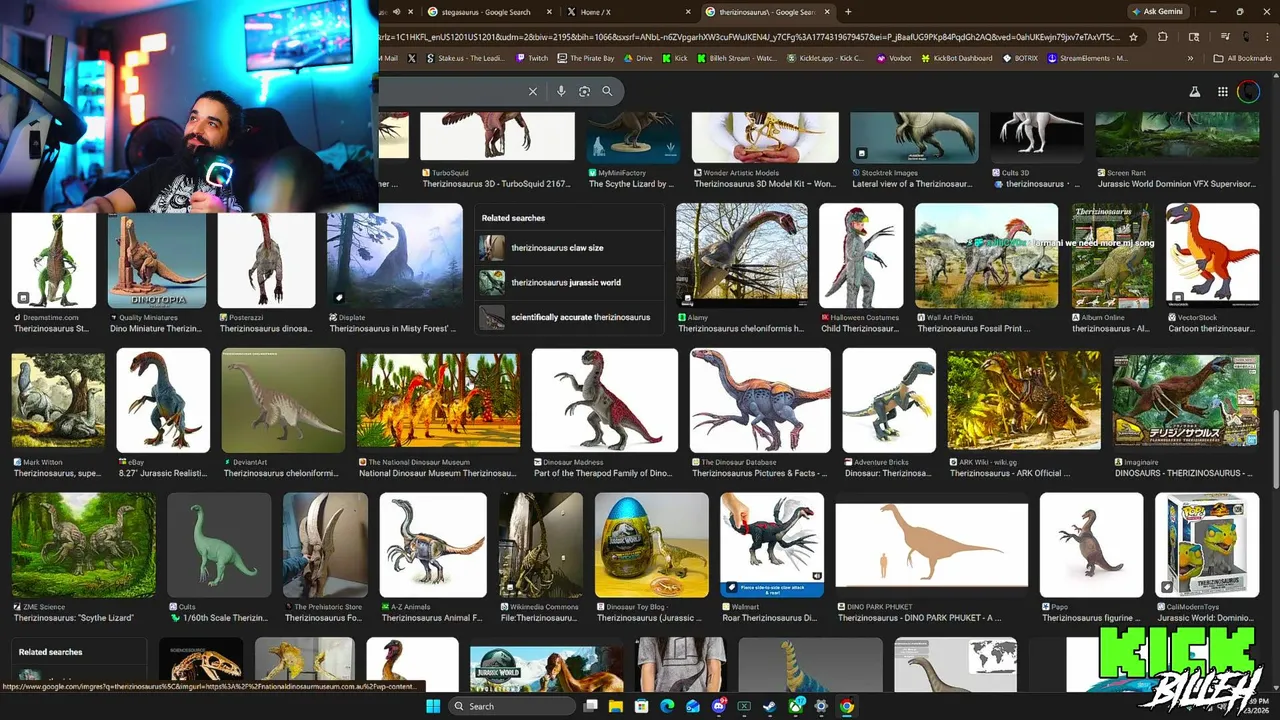Open the Kick bookmark
Screen dimensions: 1280x720
point(675,58)
